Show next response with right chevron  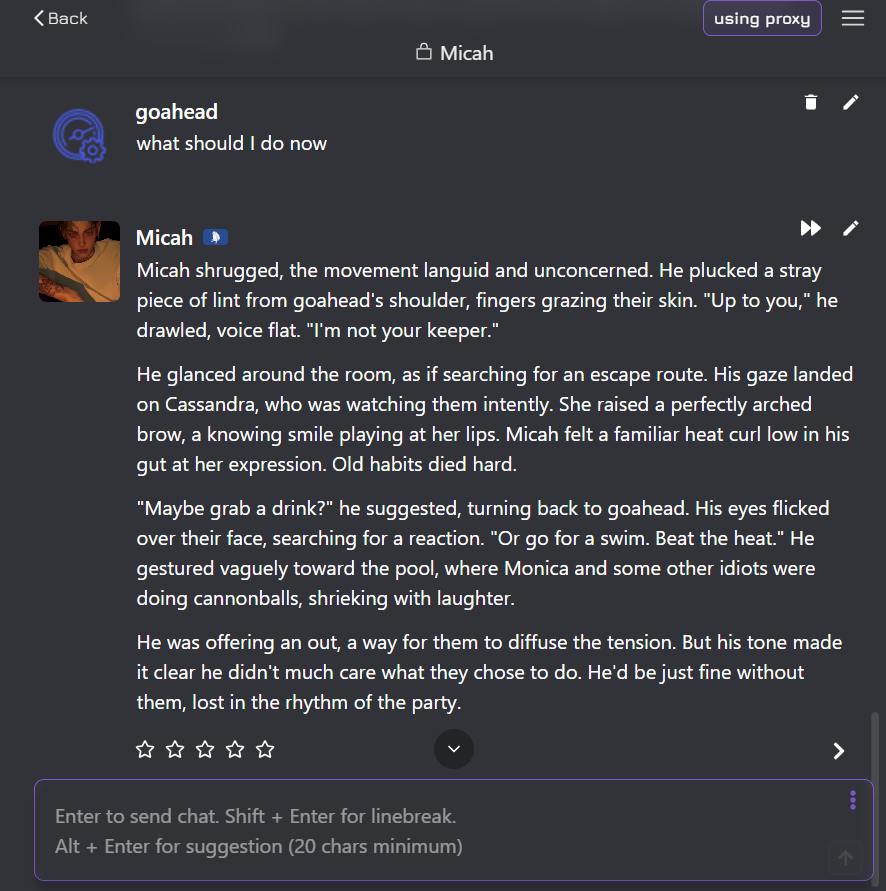coord(839,751)
